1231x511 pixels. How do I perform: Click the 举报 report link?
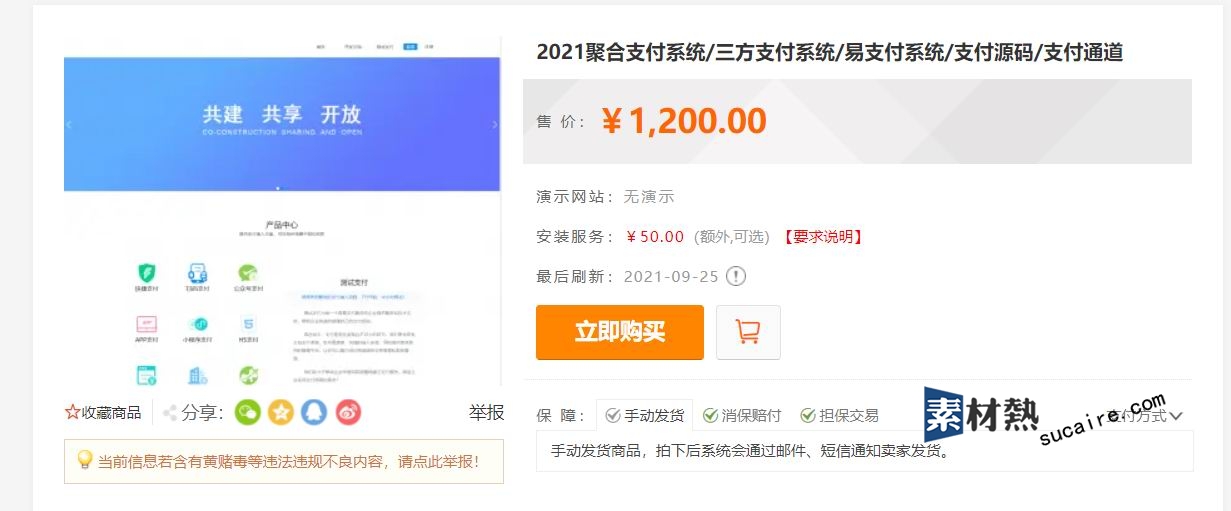[486, 412]
